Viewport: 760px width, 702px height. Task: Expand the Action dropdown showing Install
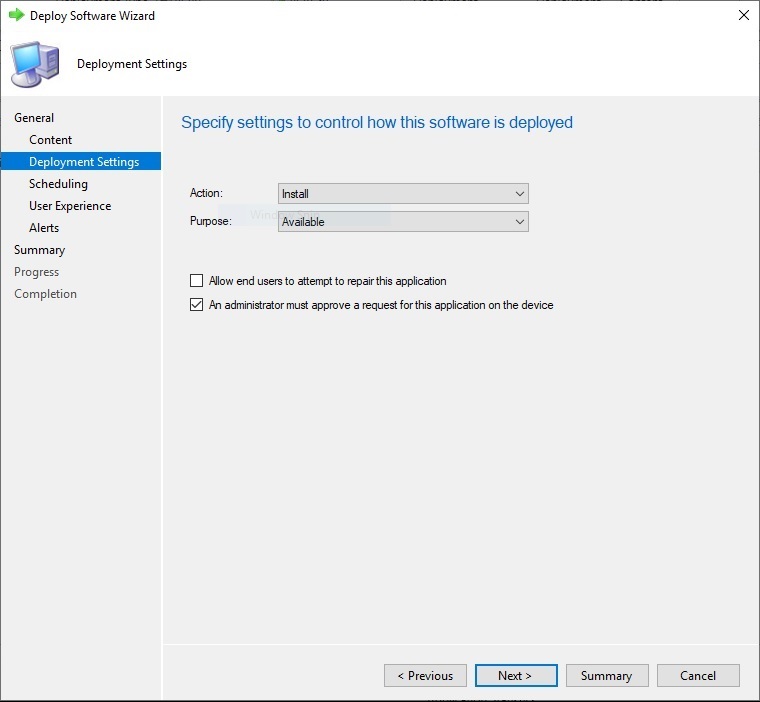click(403, 194)
